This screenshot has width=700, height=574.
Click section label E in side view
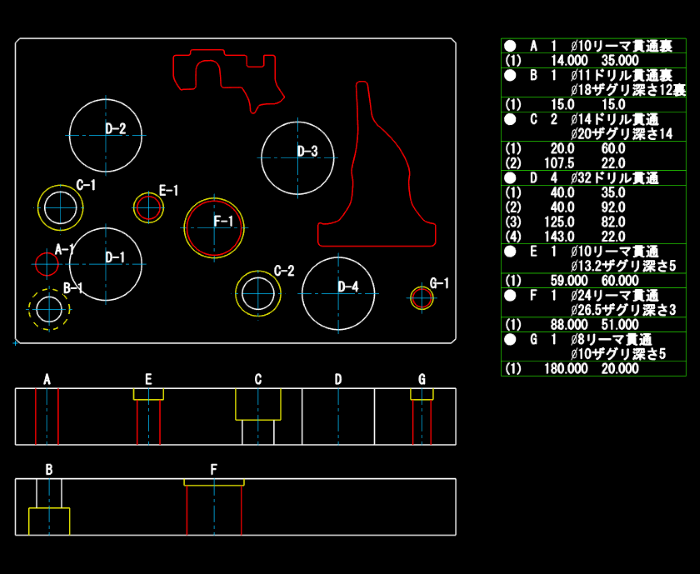(149, 379)
